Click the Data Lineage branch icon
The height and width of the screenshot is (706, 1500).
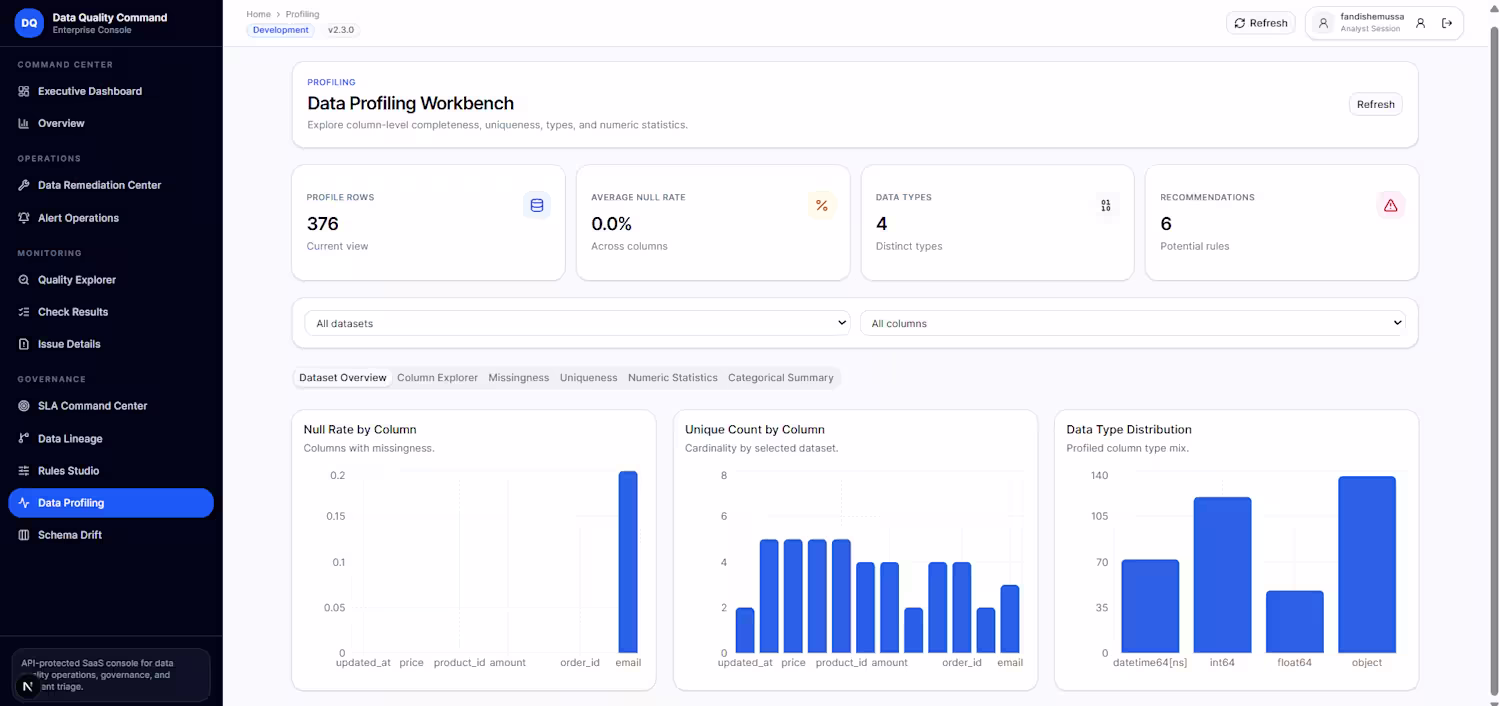click(24, 439)
